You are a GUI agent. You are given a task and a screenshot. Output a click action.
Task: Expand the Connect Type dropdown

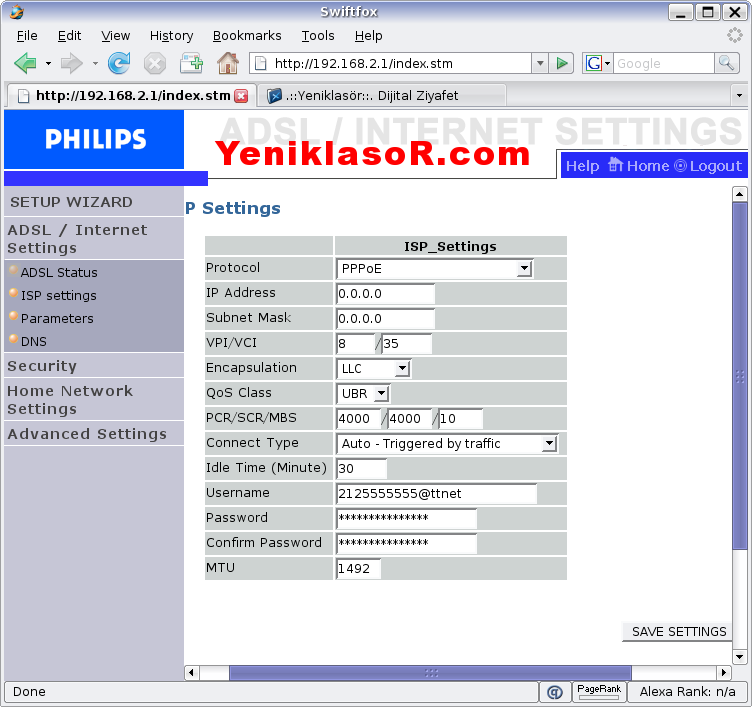pos(447,443)
